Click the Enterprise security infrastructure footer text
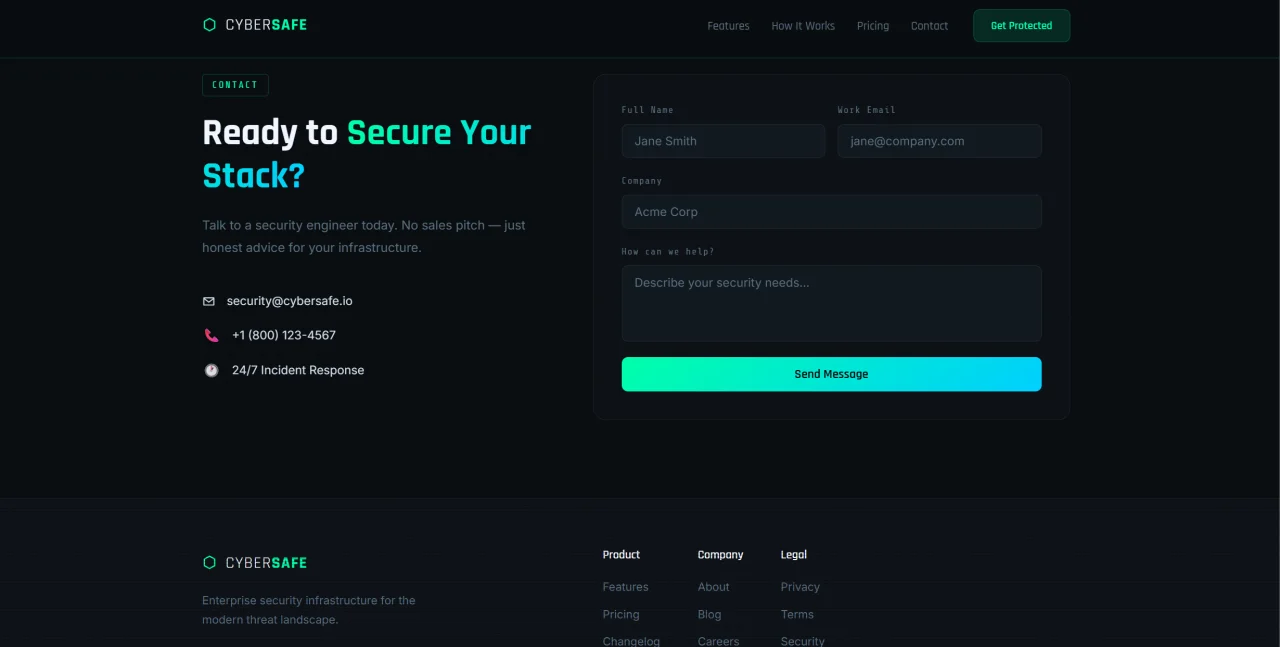Viewport: 1280px width, 647px height. (x=309, y=610)
